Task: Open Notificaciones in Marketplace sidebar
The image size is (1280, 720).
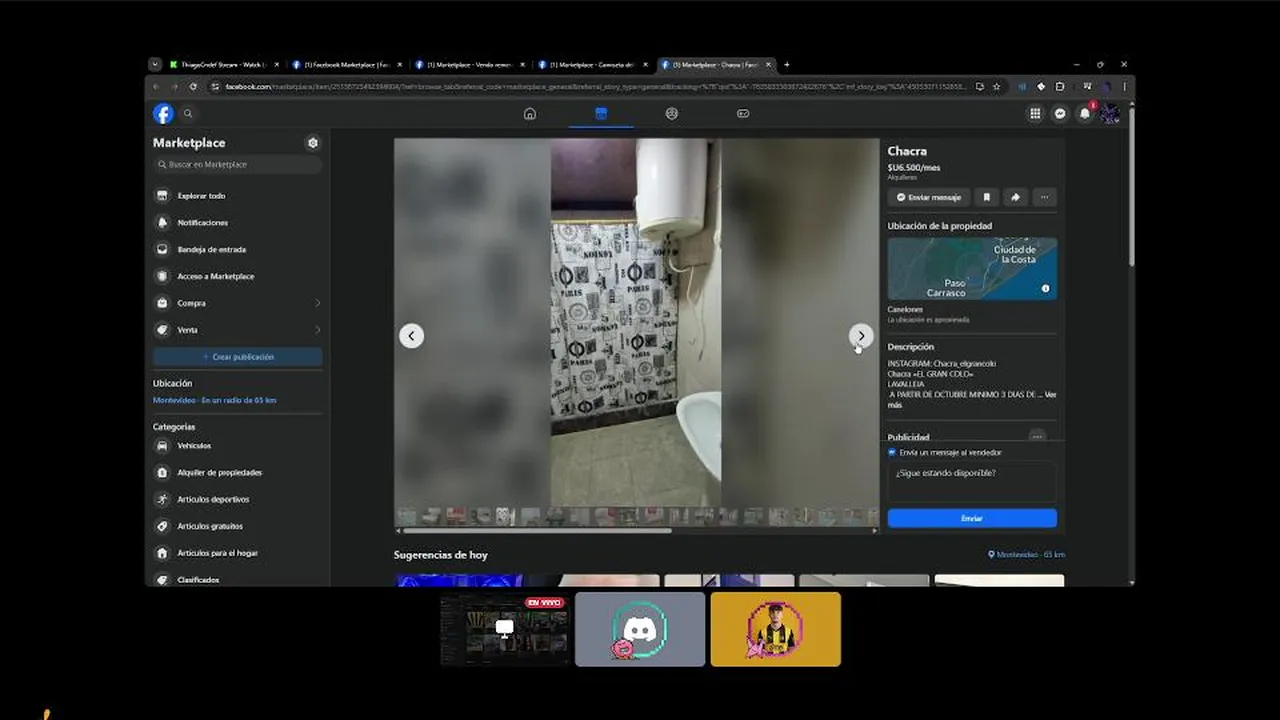Action: [x=238, y=223]
